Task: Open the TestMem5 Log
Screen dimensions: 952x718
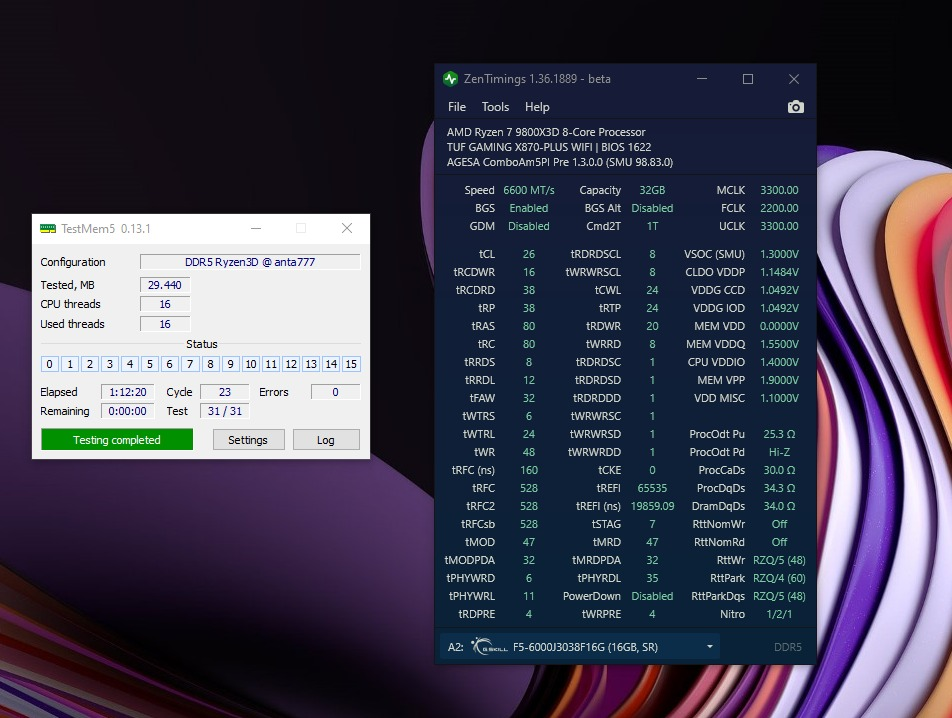Action: click(x=326, y=440)
